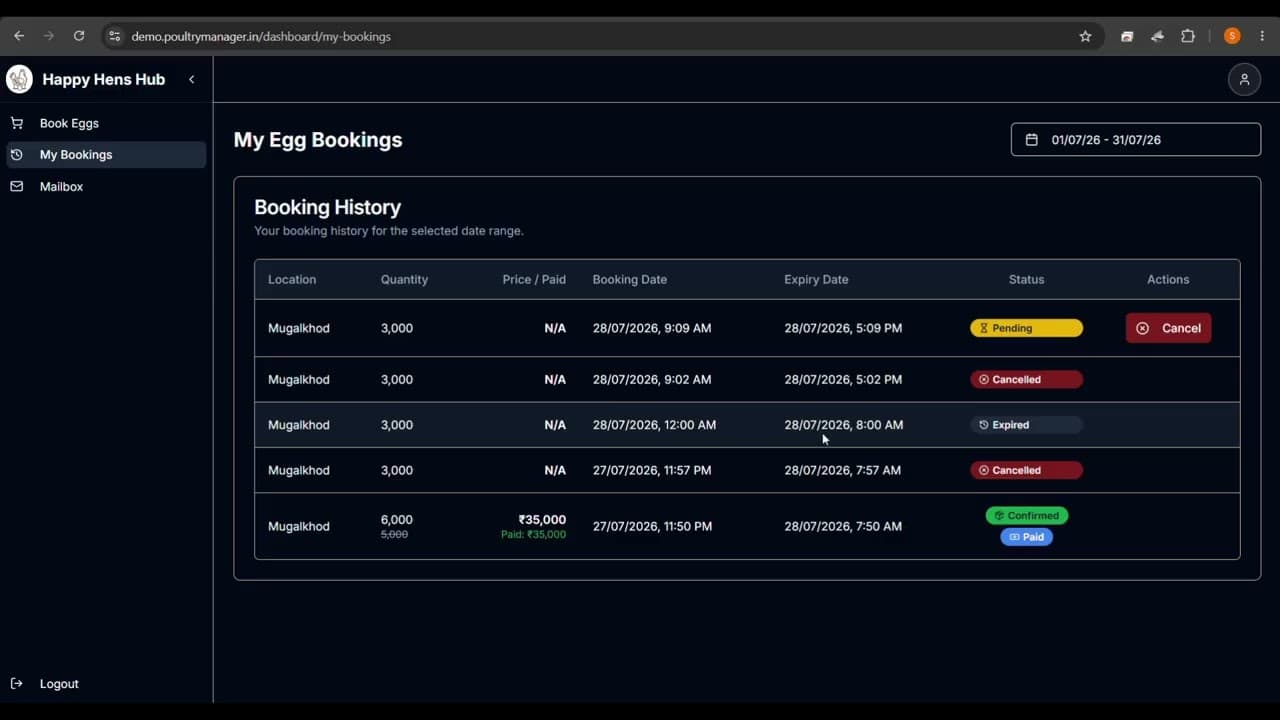Bookmark page with the star icon

[x=1085, y=36]
